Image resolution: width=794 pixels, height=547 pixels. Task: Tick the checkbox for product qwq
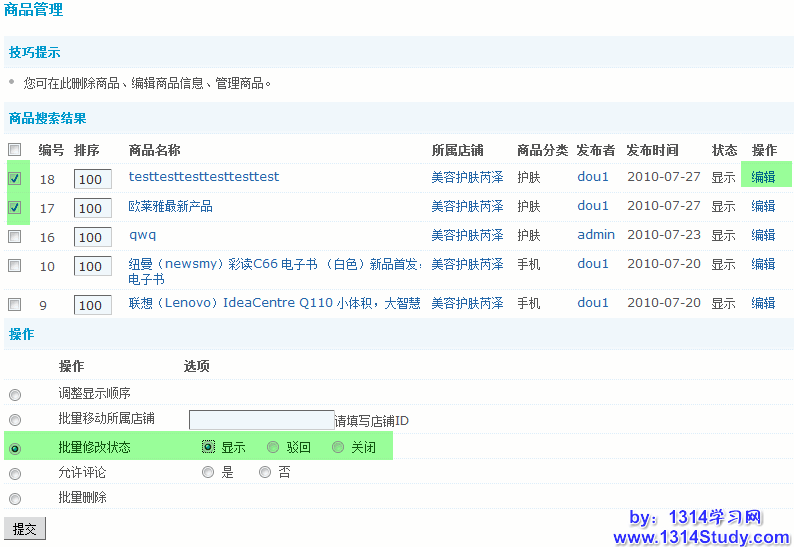pos(14,237)
